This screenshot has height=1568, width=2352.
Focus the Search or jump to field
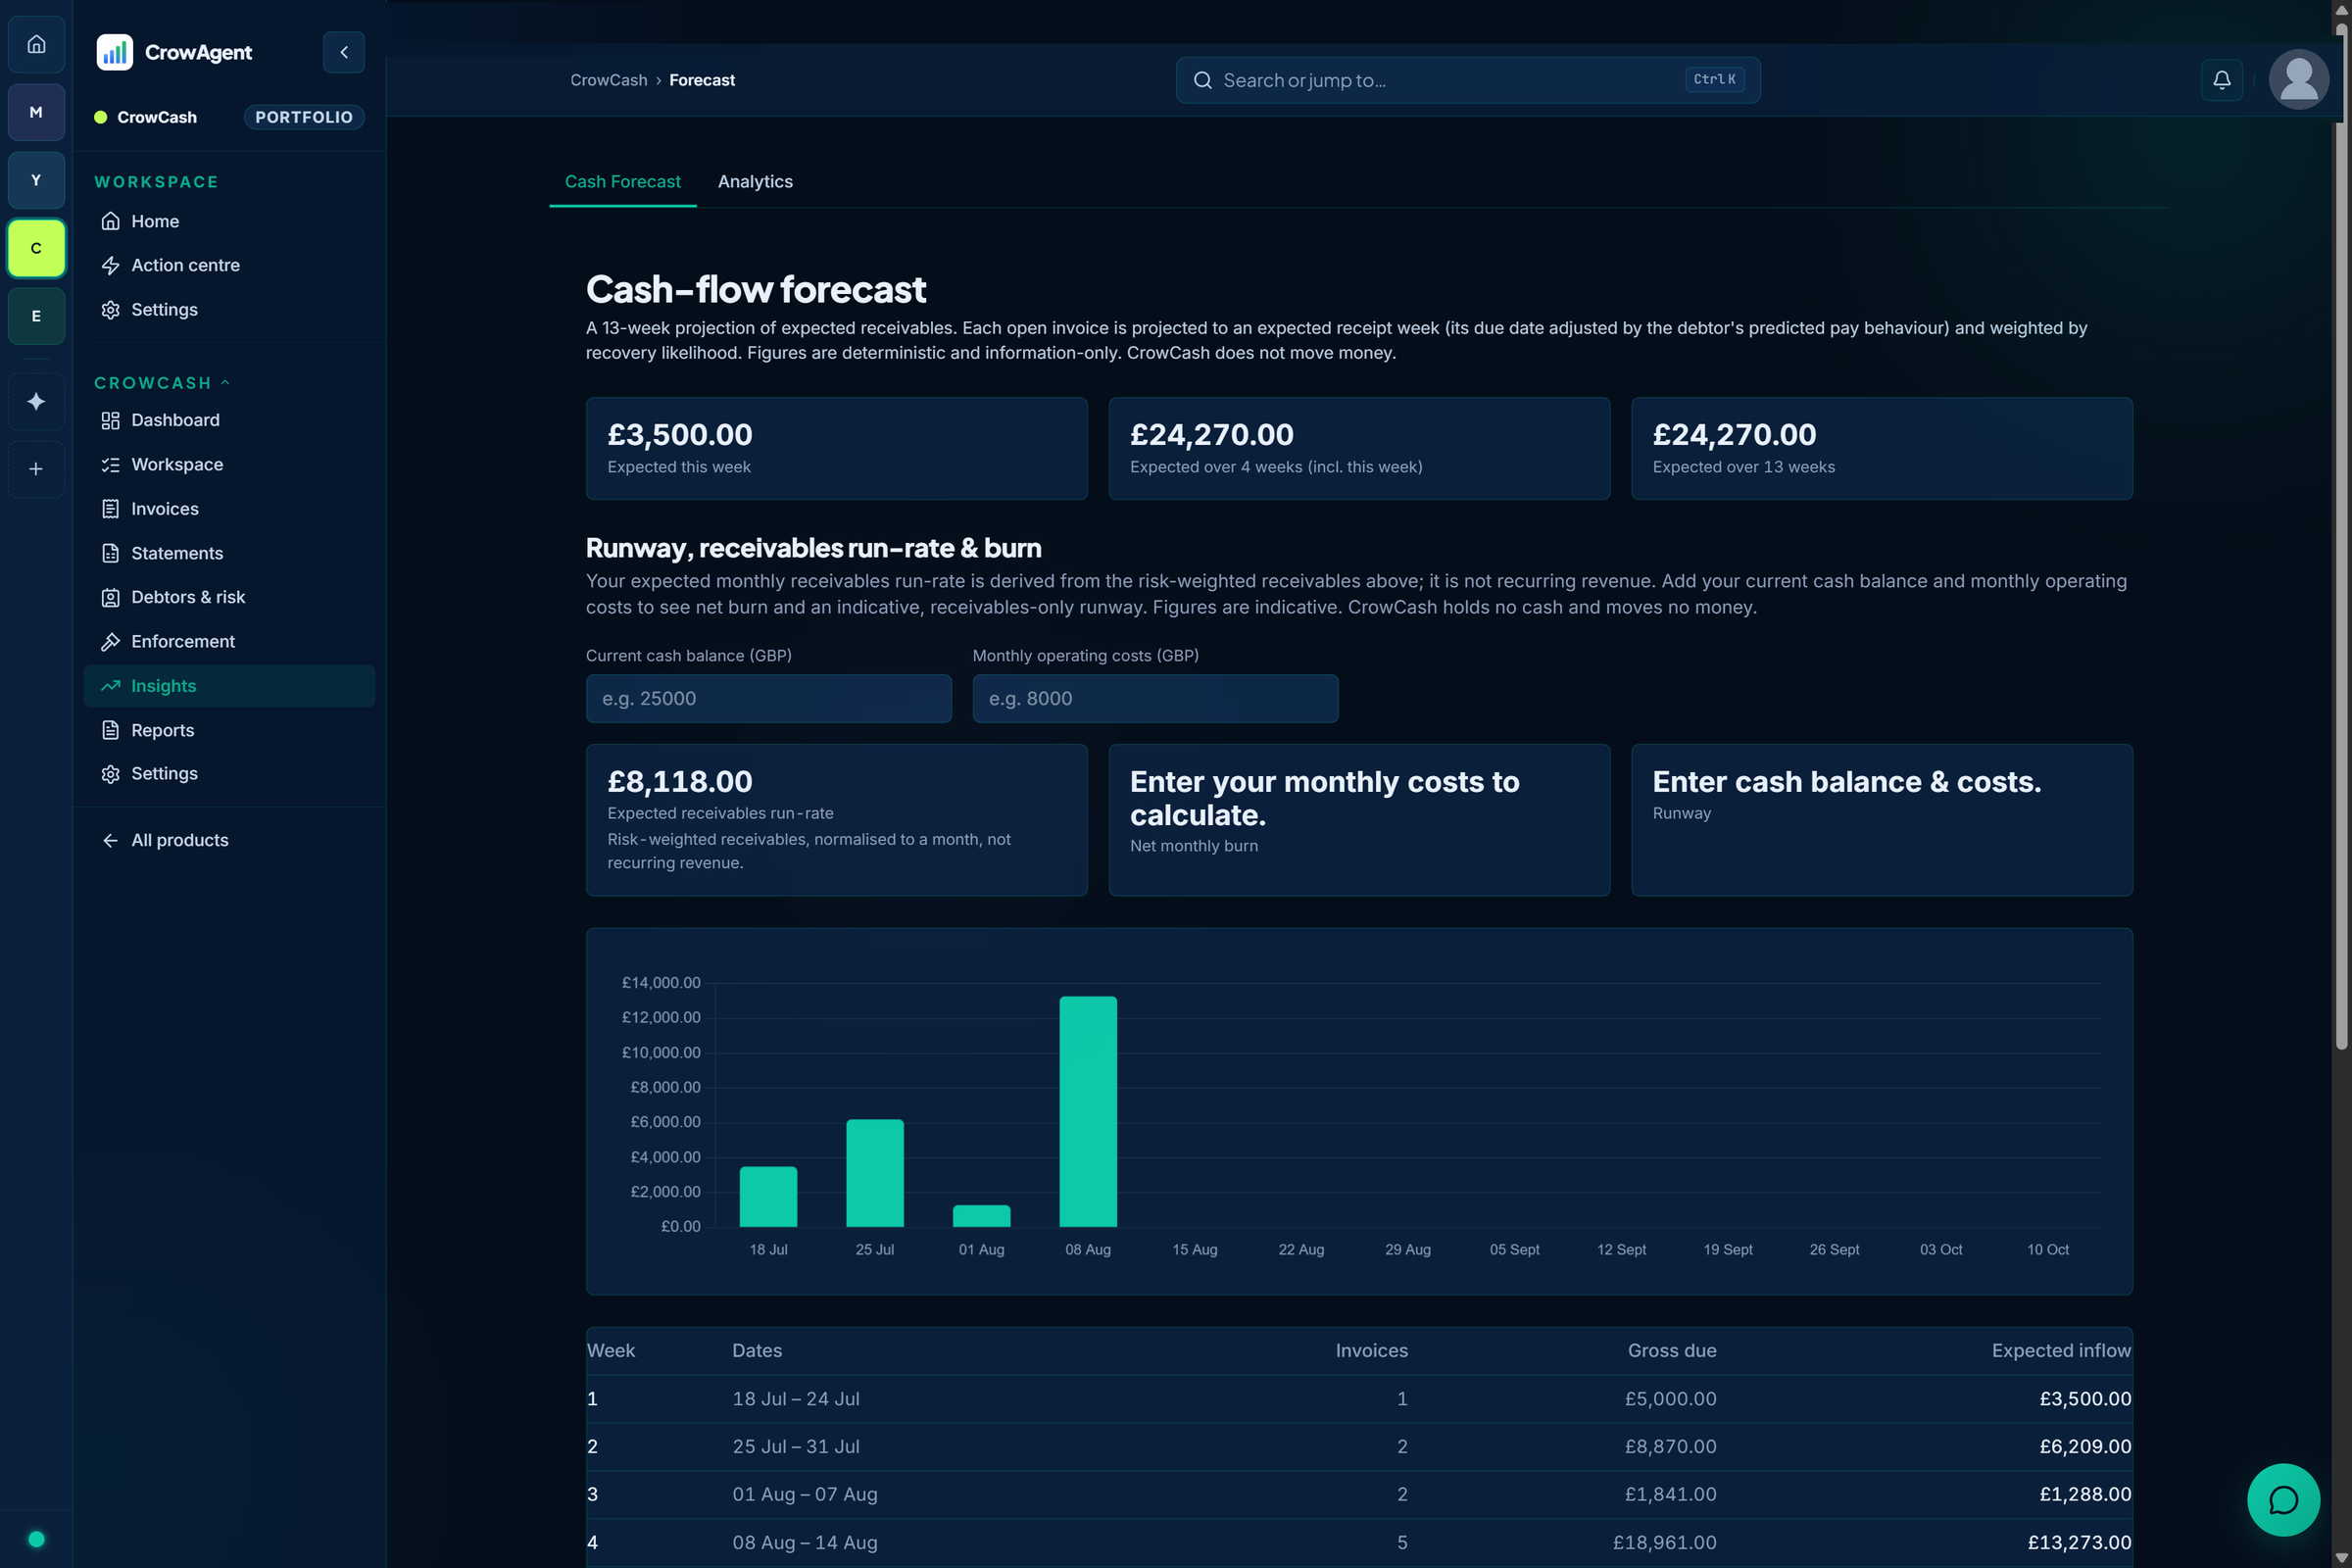click(x=1468, y=80)
